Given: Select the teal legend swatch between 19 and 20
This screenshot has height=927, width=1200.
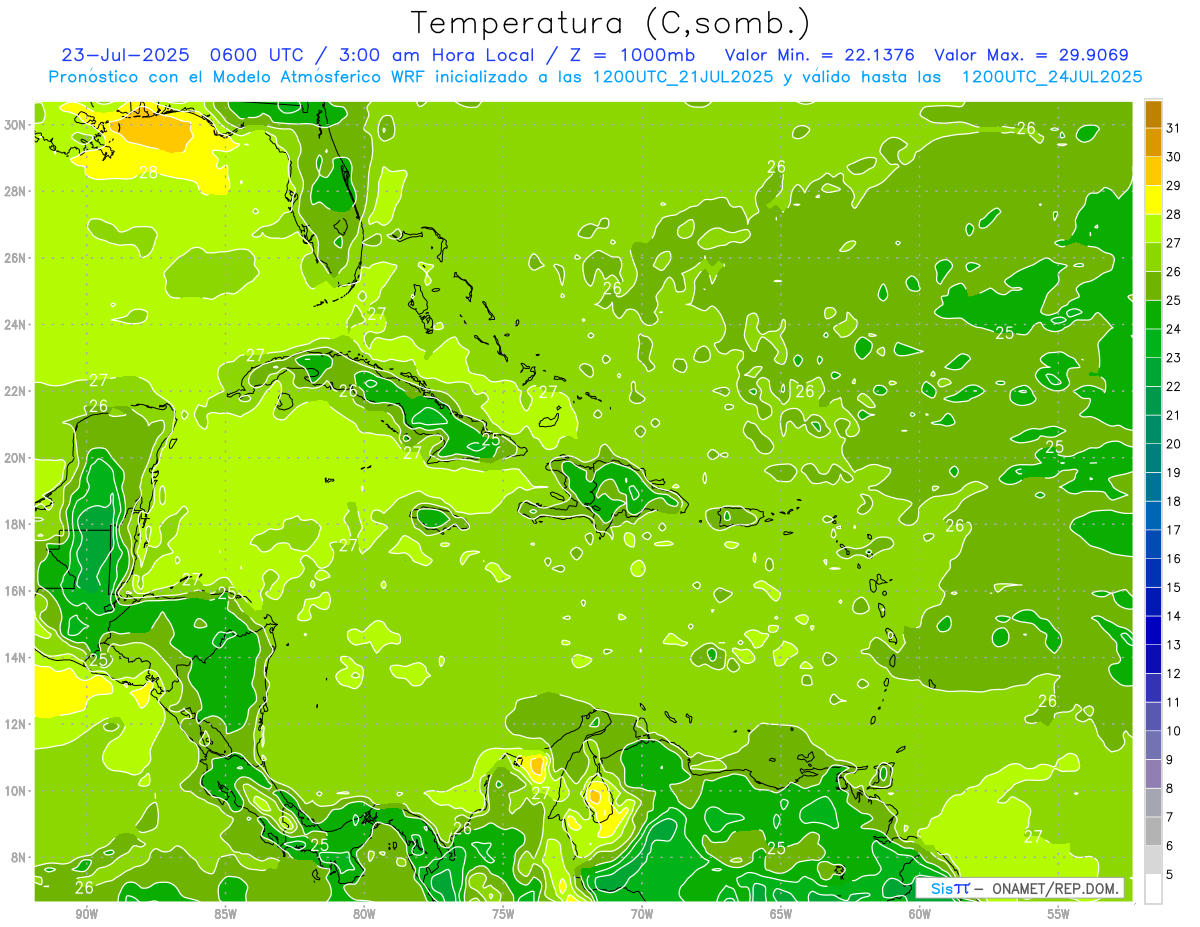Looking at the screenshot, I should 1153,458.
